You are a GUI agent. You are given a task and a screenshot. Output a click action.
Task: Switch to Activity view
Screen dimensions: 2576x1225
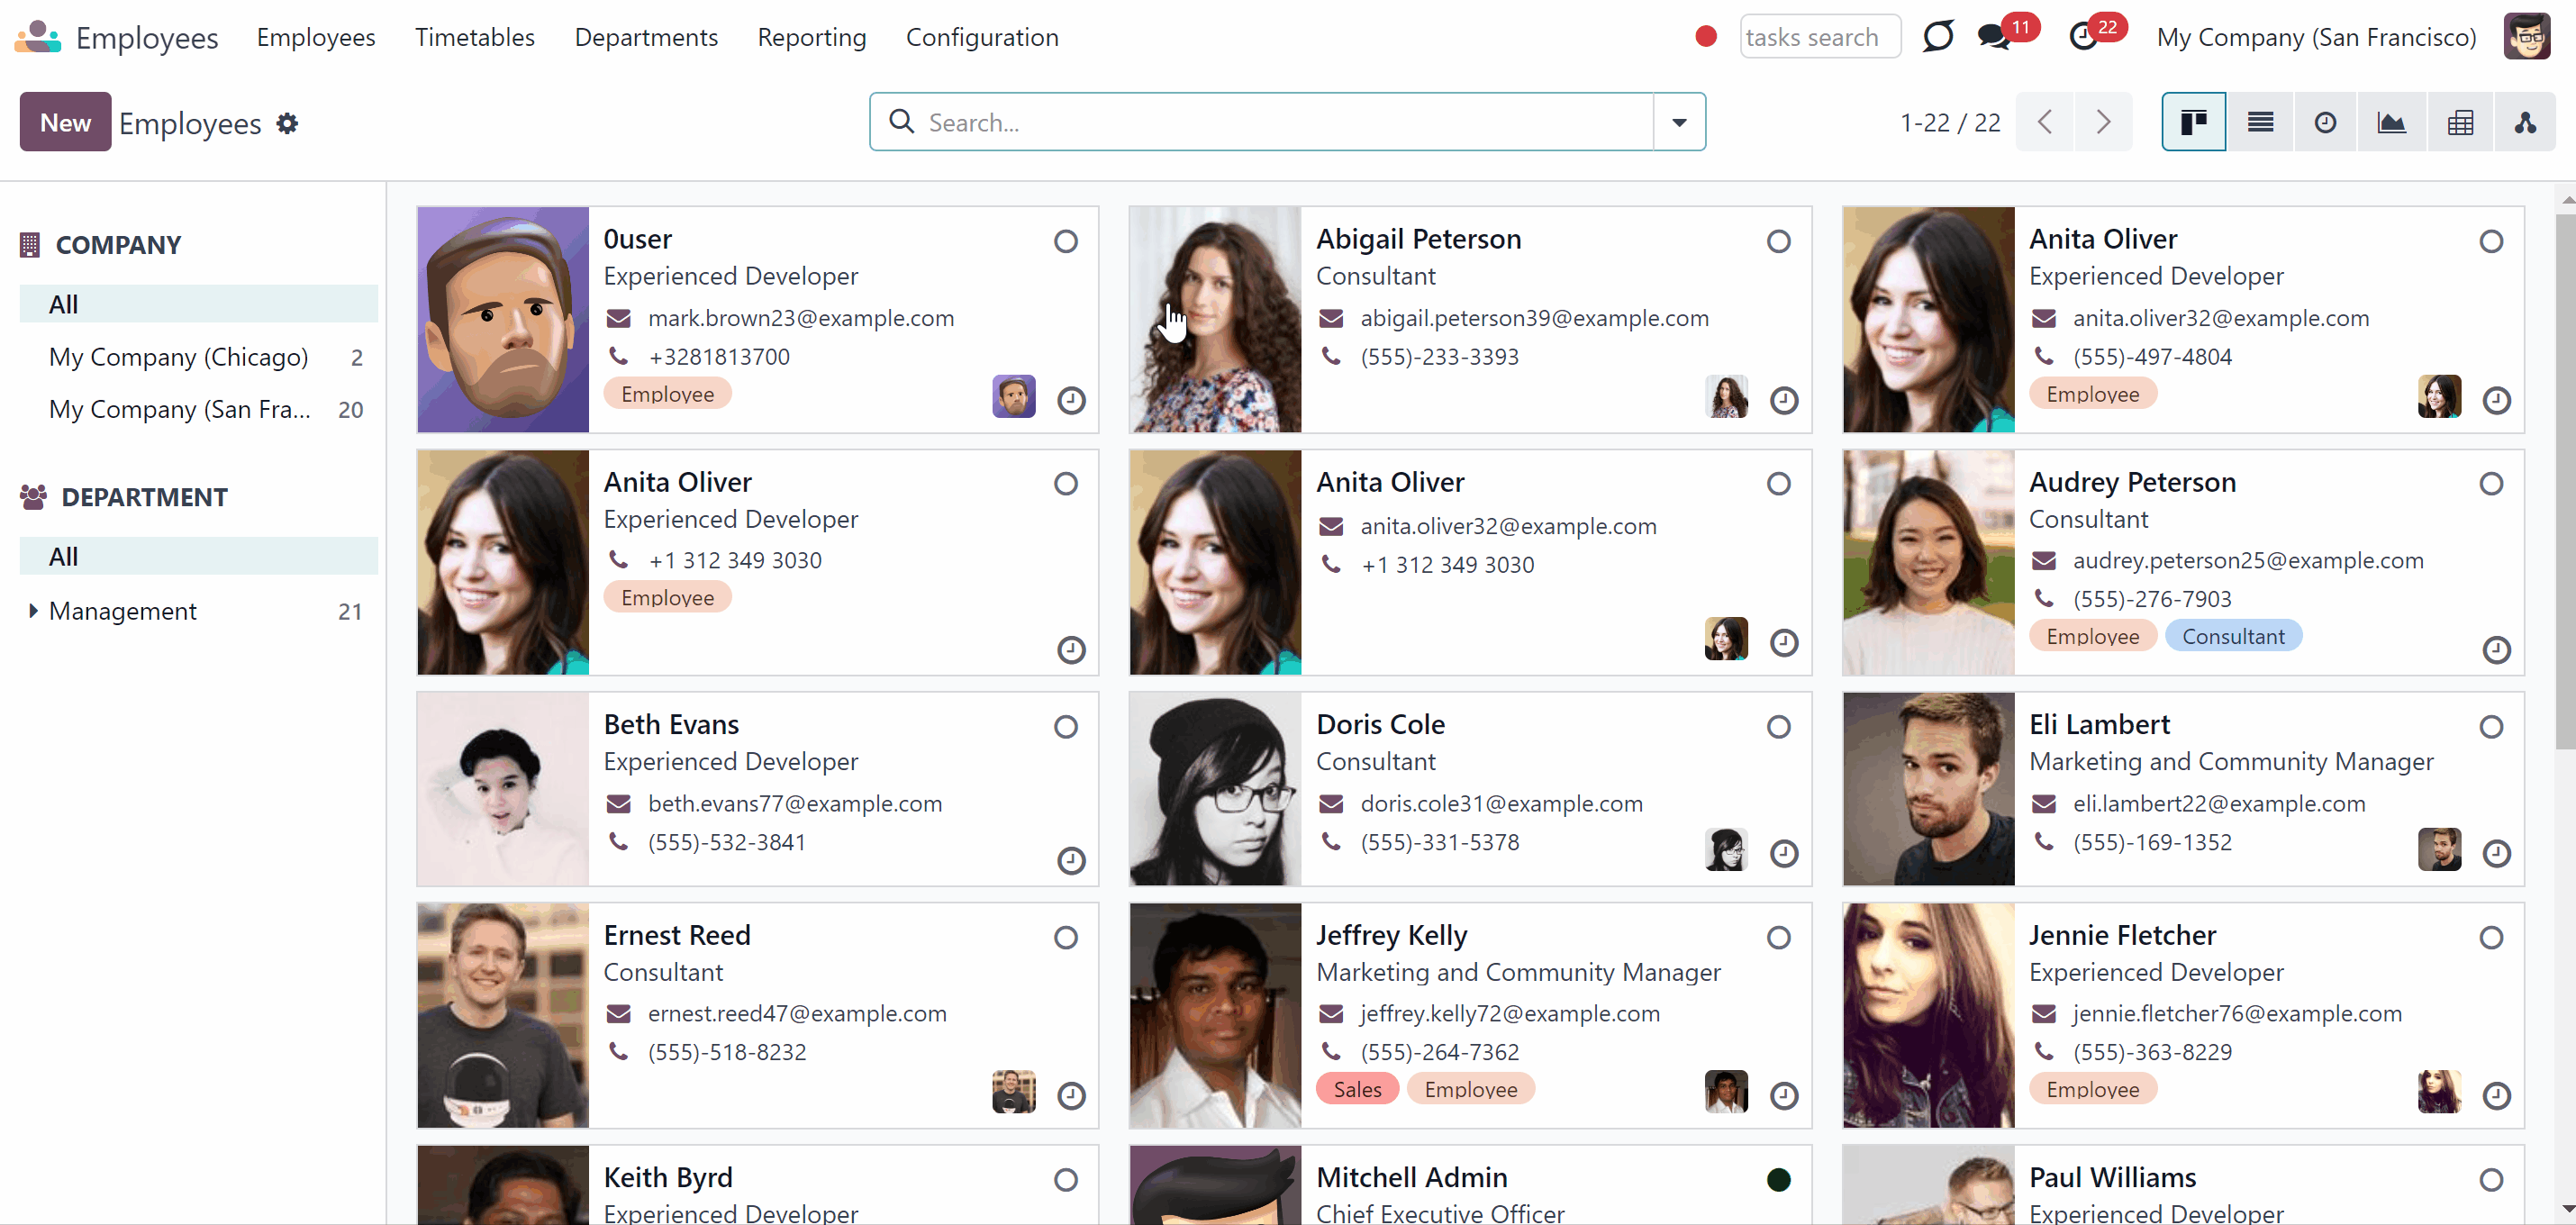point(2326,122)
